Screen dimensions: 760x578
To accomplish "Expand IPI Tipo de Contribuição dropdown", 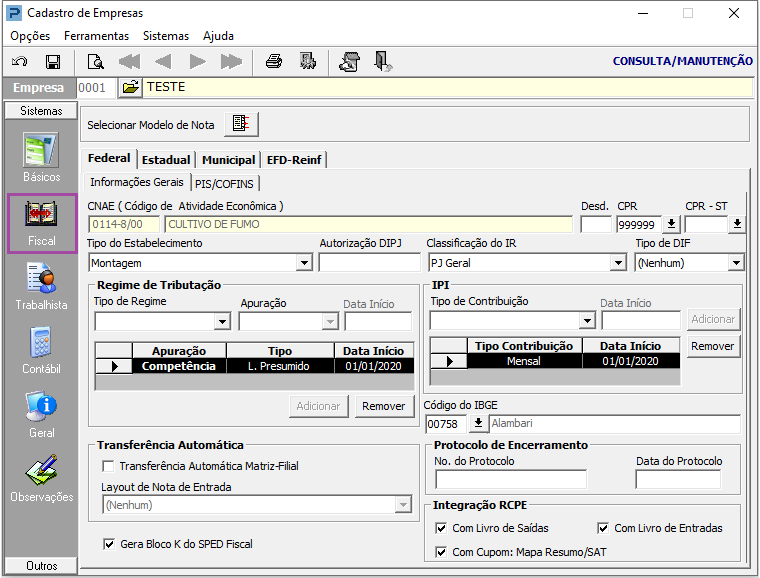I will (587, 320).
